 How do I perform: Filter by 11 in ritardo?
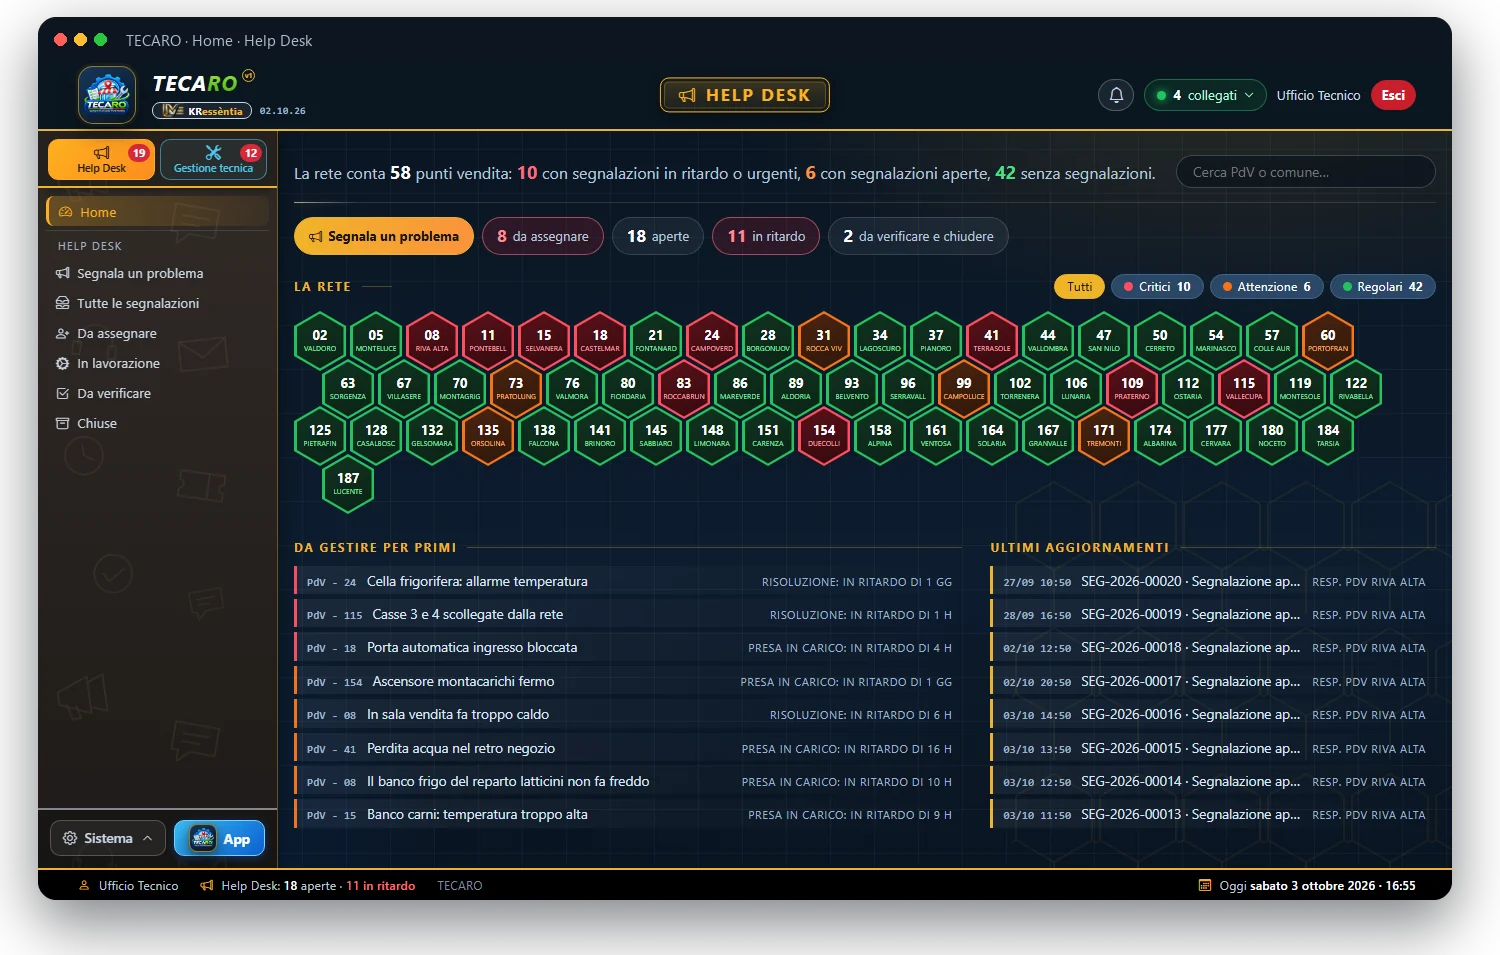(x=766, y=236)
